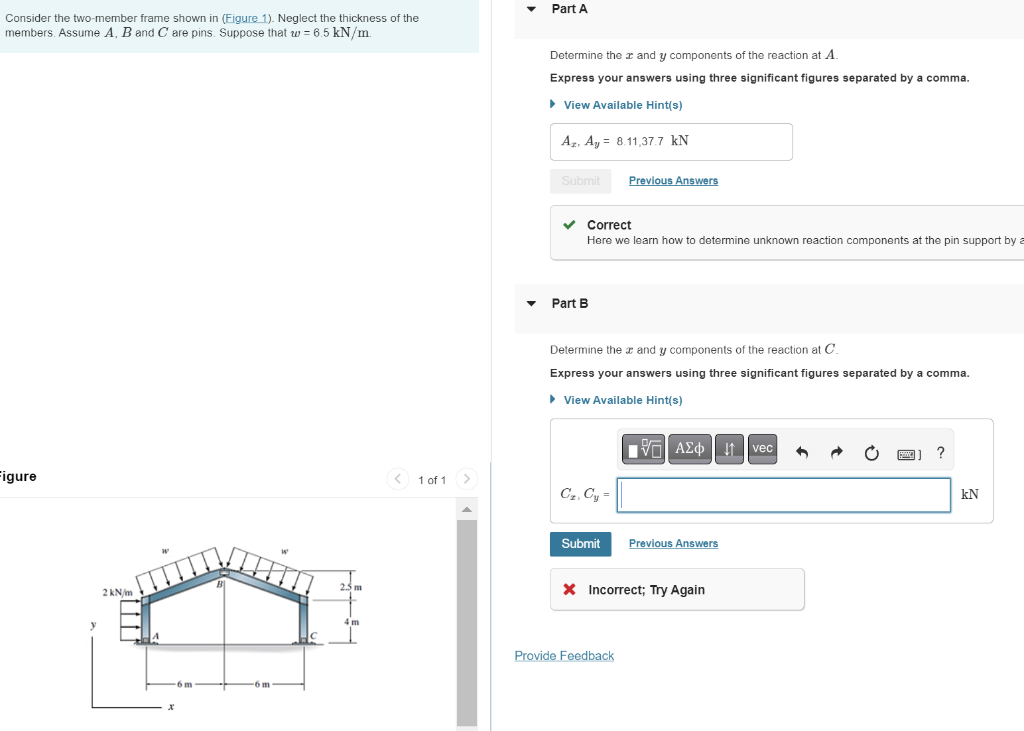Screen dimensions: 1024x731
Task: Reset the answer field with circular arrow icon
Action: (x=871, y=451)
